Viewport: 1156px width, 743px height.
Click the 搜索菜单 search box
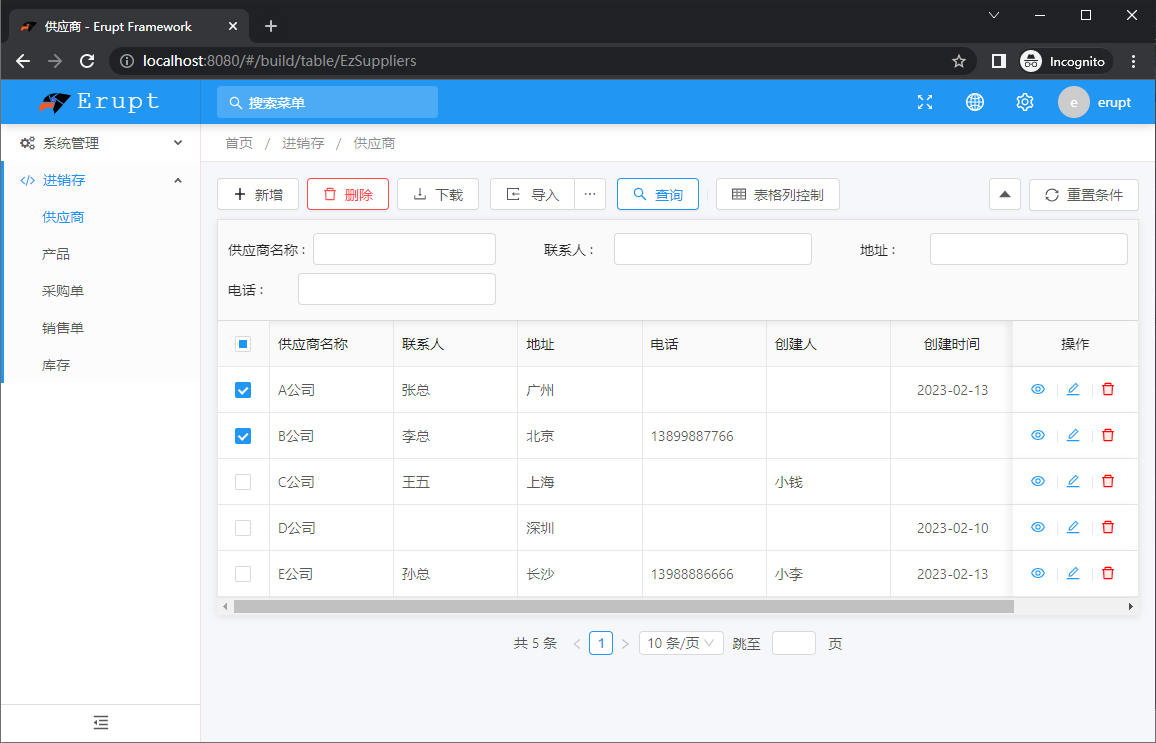(x=327, y=102)
